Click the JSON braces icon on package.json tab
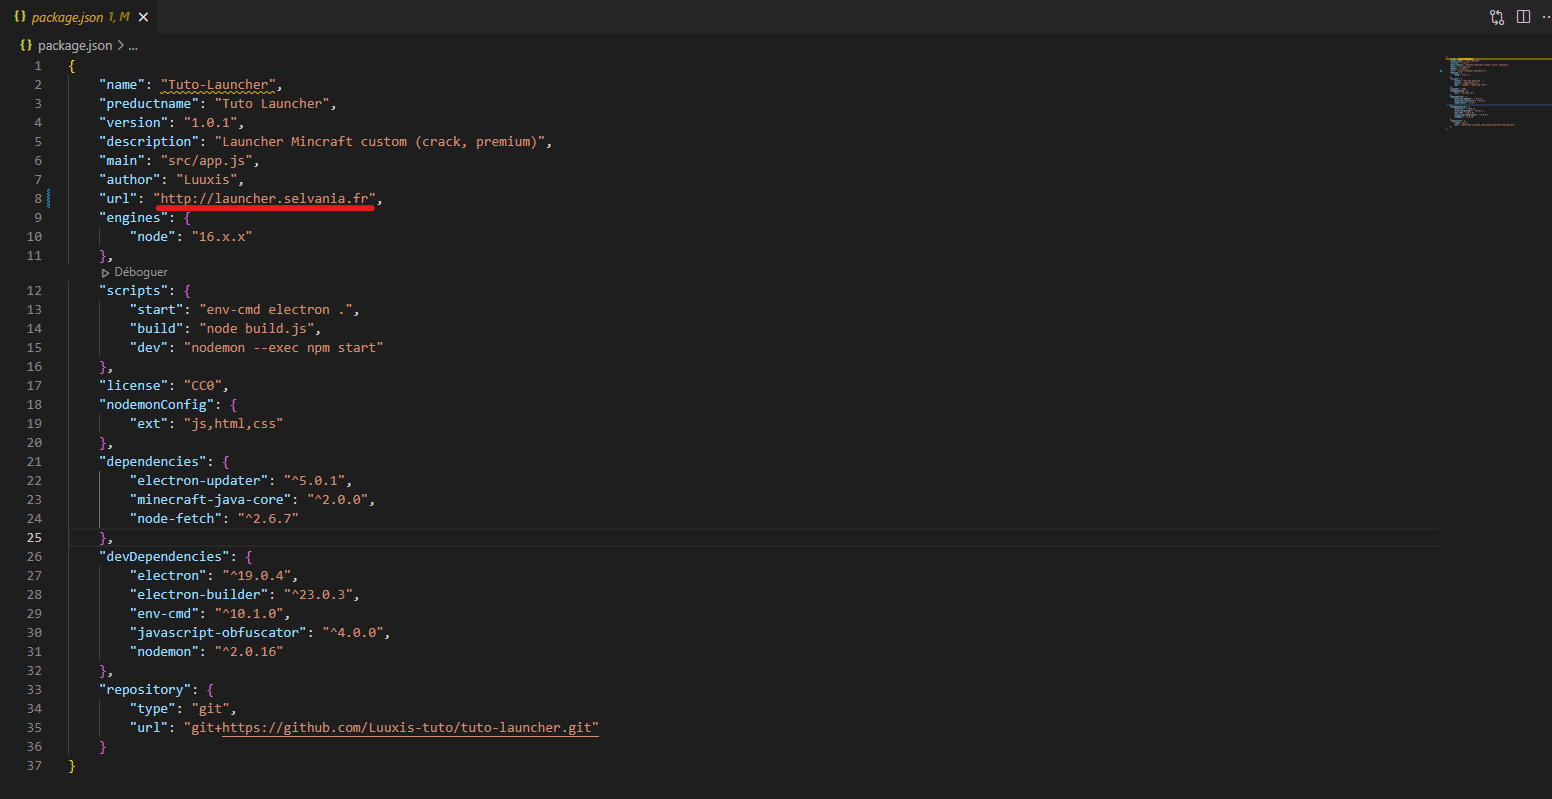Viewport: 1552px width, 799px height. point(20,17)
